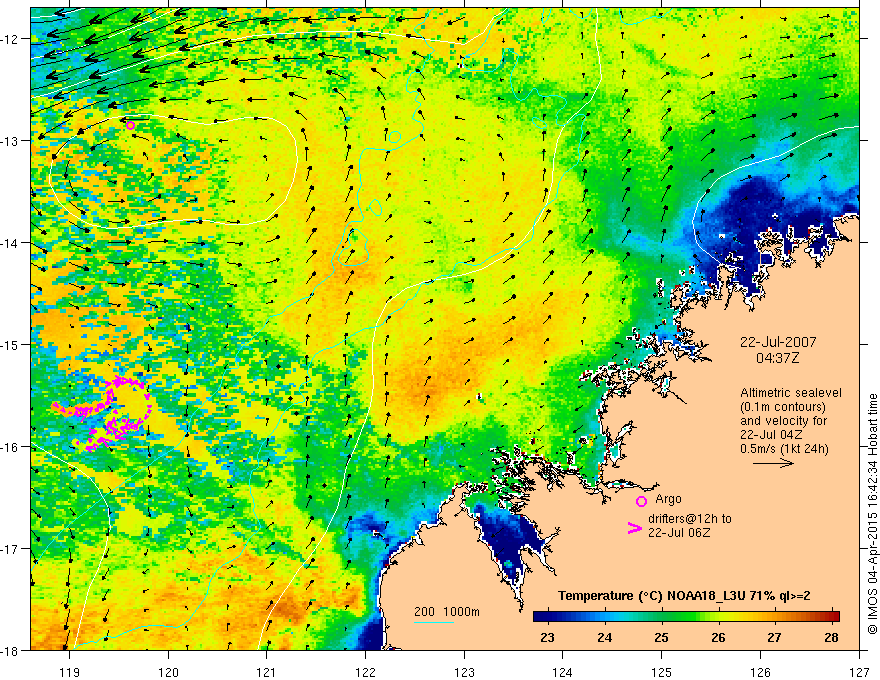
Task: Click the -14 latitude axis label
Action: click(10, 243)
